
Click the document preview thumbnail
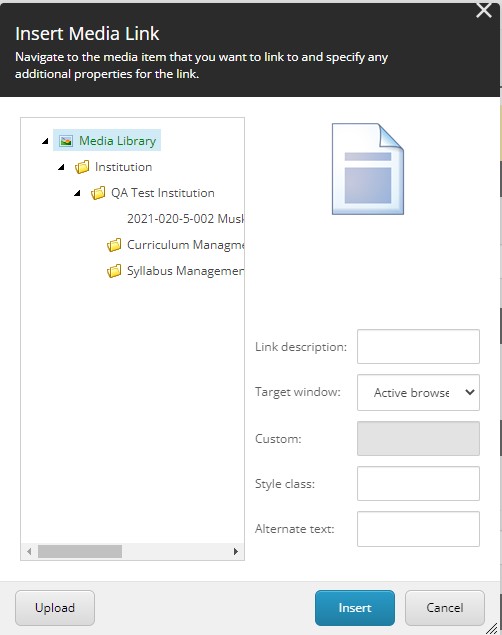tap(368, 169)
